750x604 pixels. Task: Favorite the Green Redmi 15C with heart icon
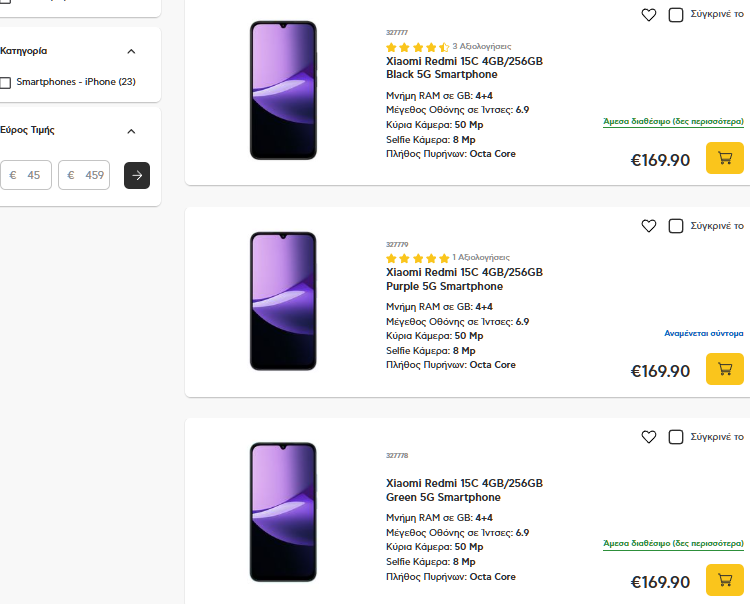point(649,437)
